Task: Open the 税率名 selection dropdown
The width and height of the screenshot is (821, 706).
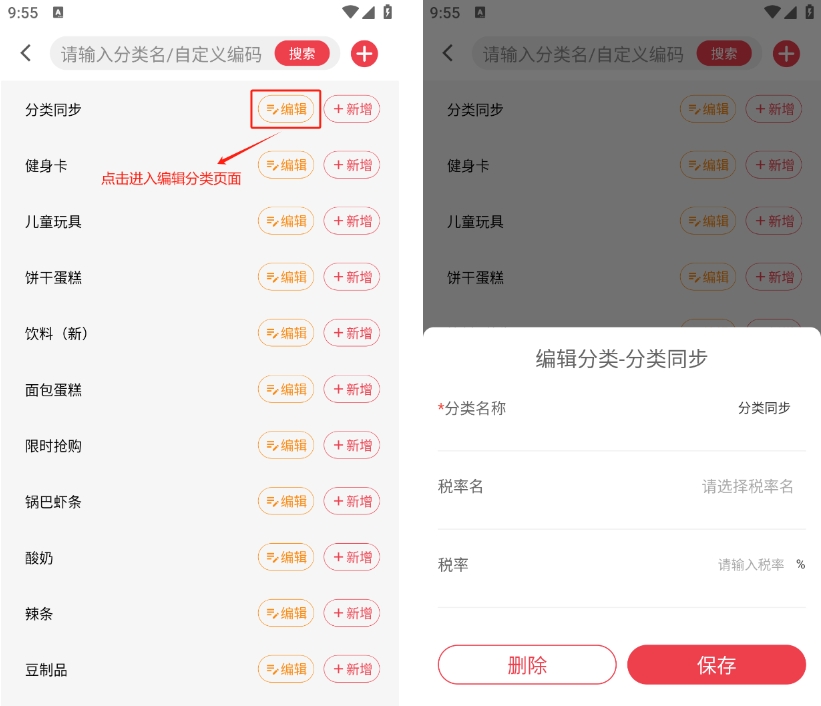Action: [x=747, y=487]
